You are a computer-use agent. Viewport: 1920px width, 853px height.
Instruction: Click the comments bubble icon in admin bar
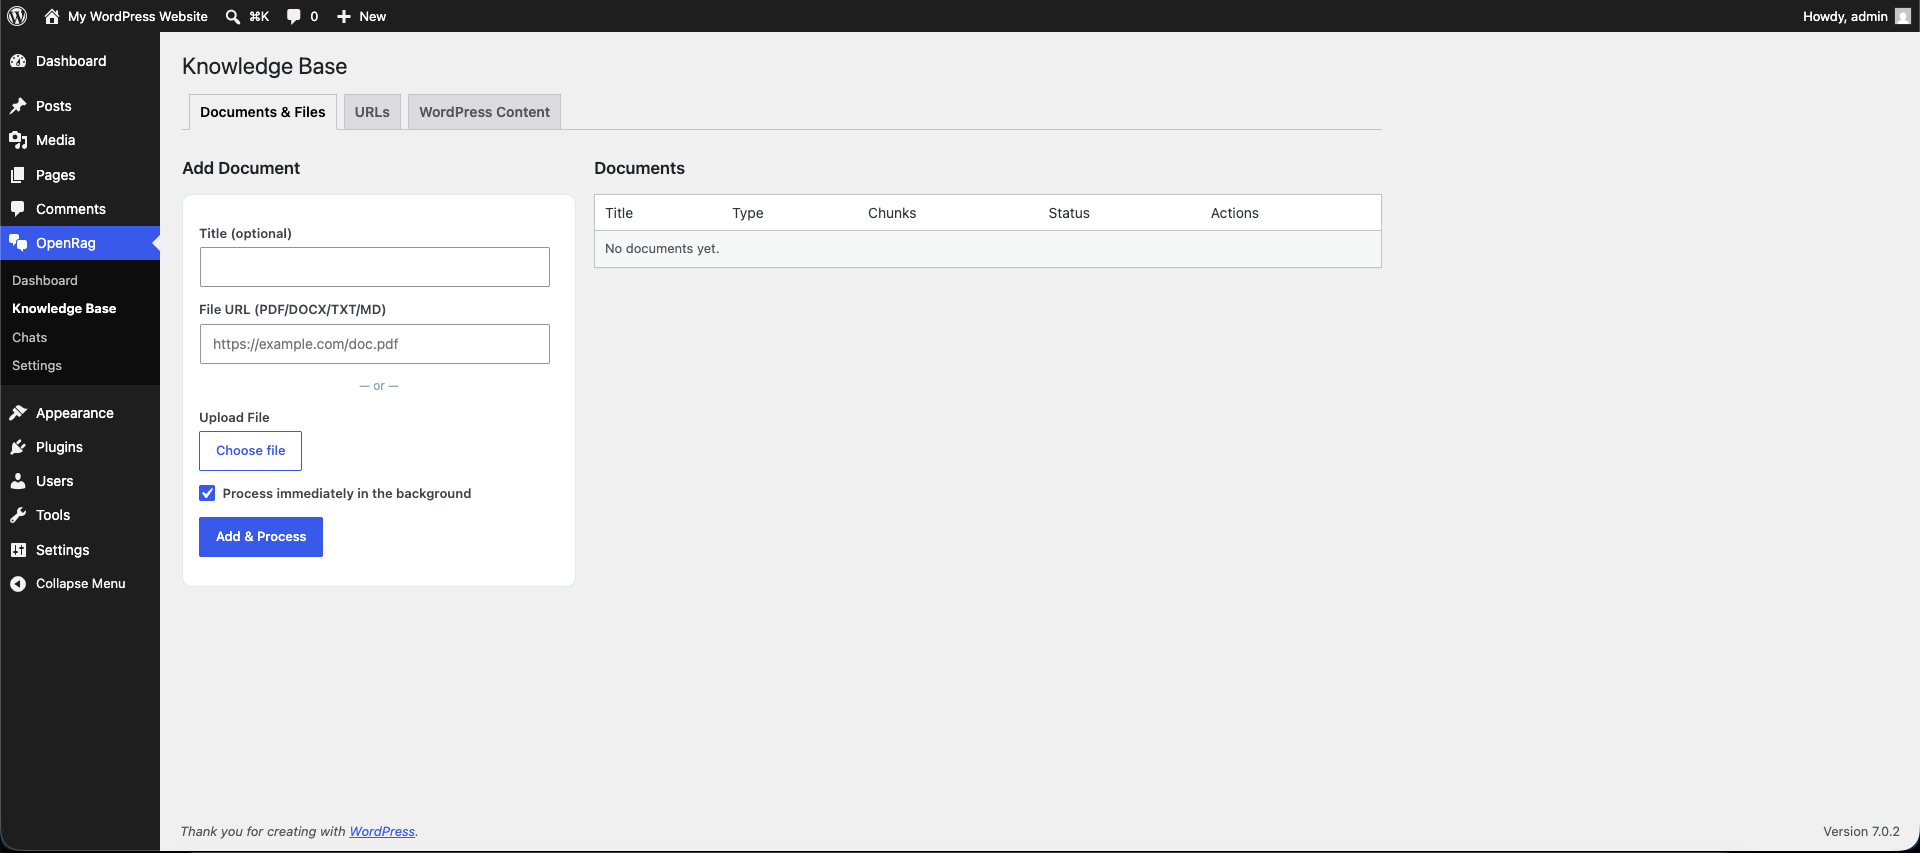click(x=294, y=16)
